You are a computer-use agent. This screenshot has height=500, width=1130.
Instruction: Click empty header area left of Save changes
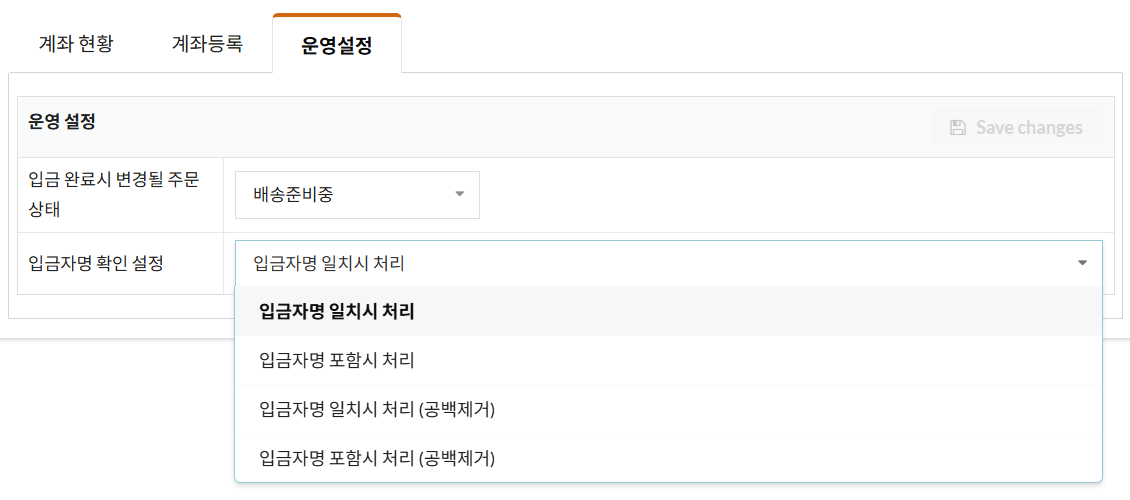[x=500, y=127]
